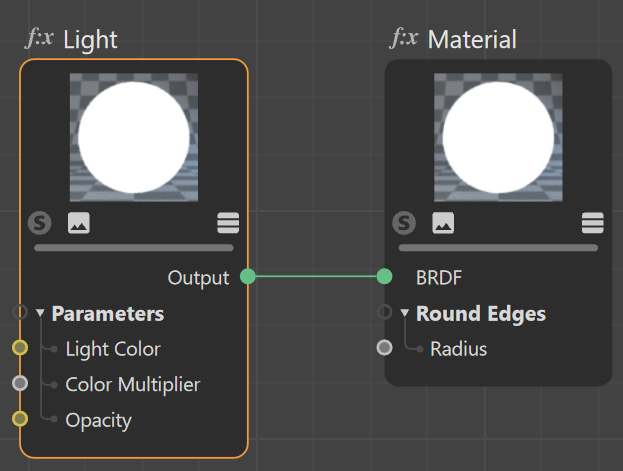This screenshot has height=471, width=623.
Task: Toggle preview image icon on Light node
Action: click(79, 223)
